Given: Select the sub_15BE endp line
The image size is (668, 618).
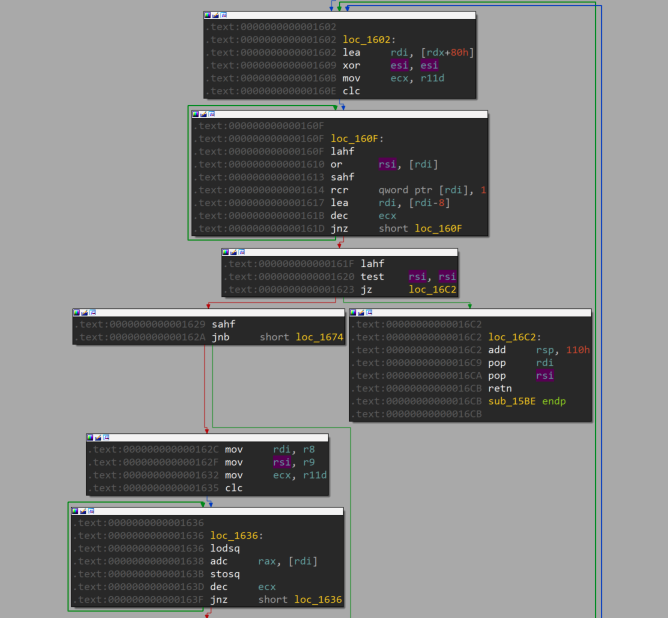Looking at the screenshot, I should pos(527,401).
